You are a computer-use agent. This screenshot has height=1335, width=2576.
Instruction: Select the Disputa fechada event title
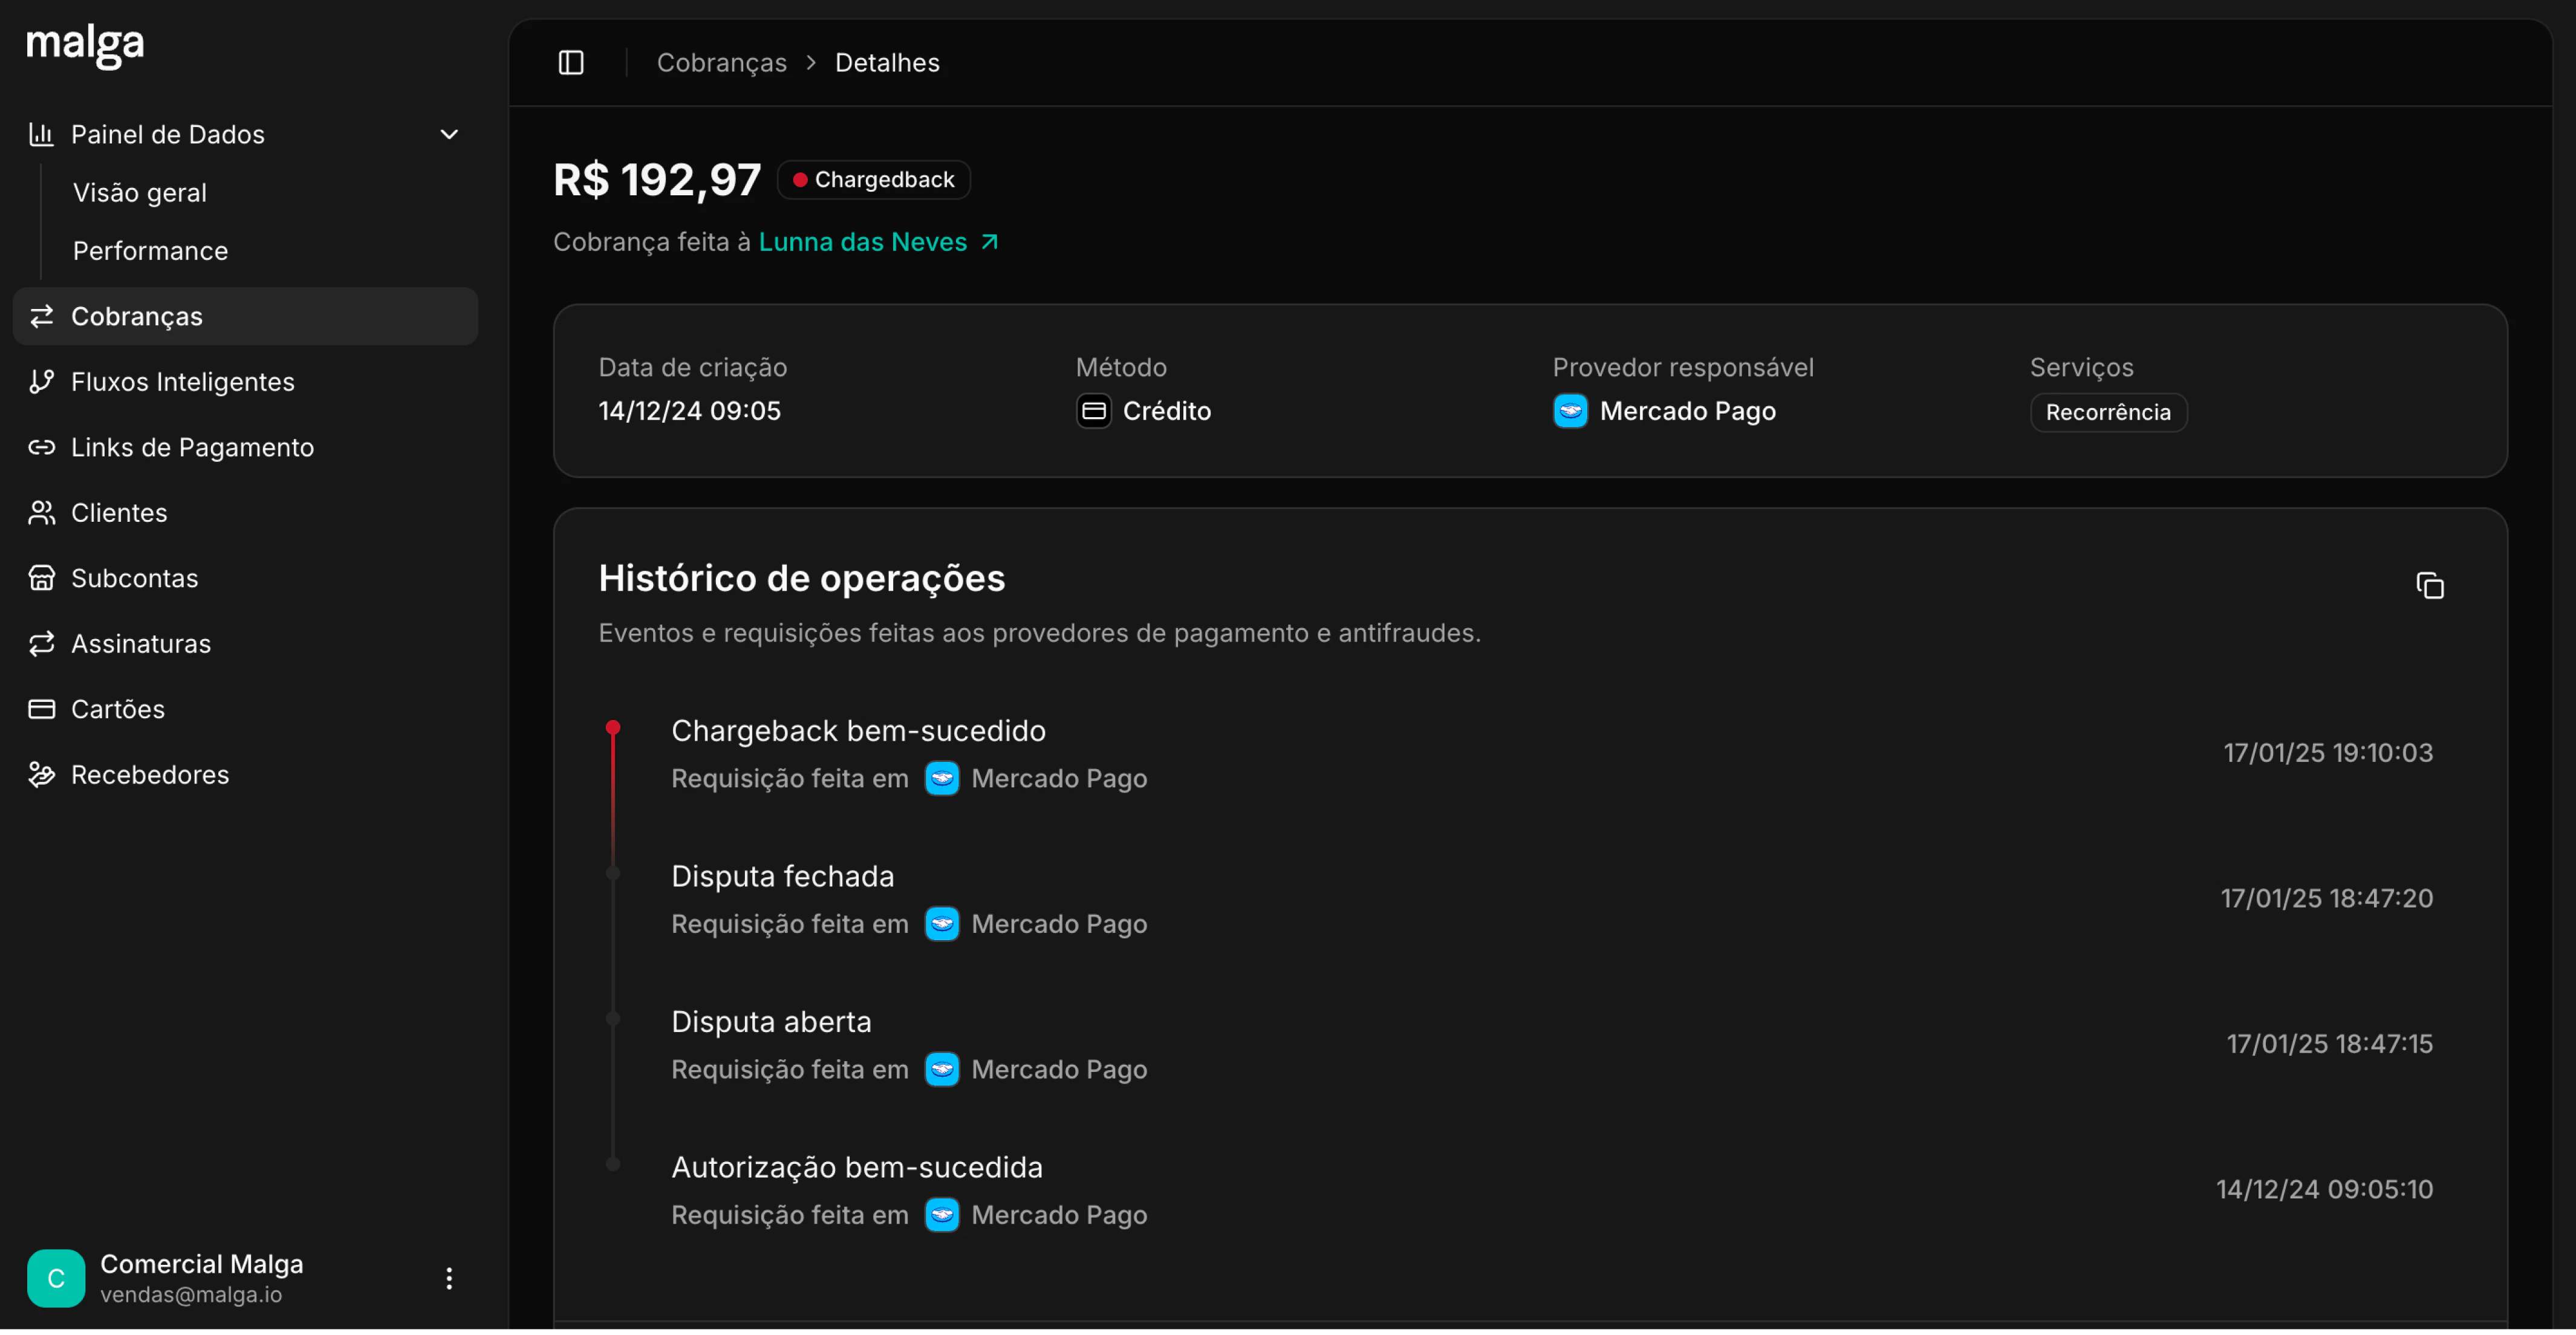[782, 877]
